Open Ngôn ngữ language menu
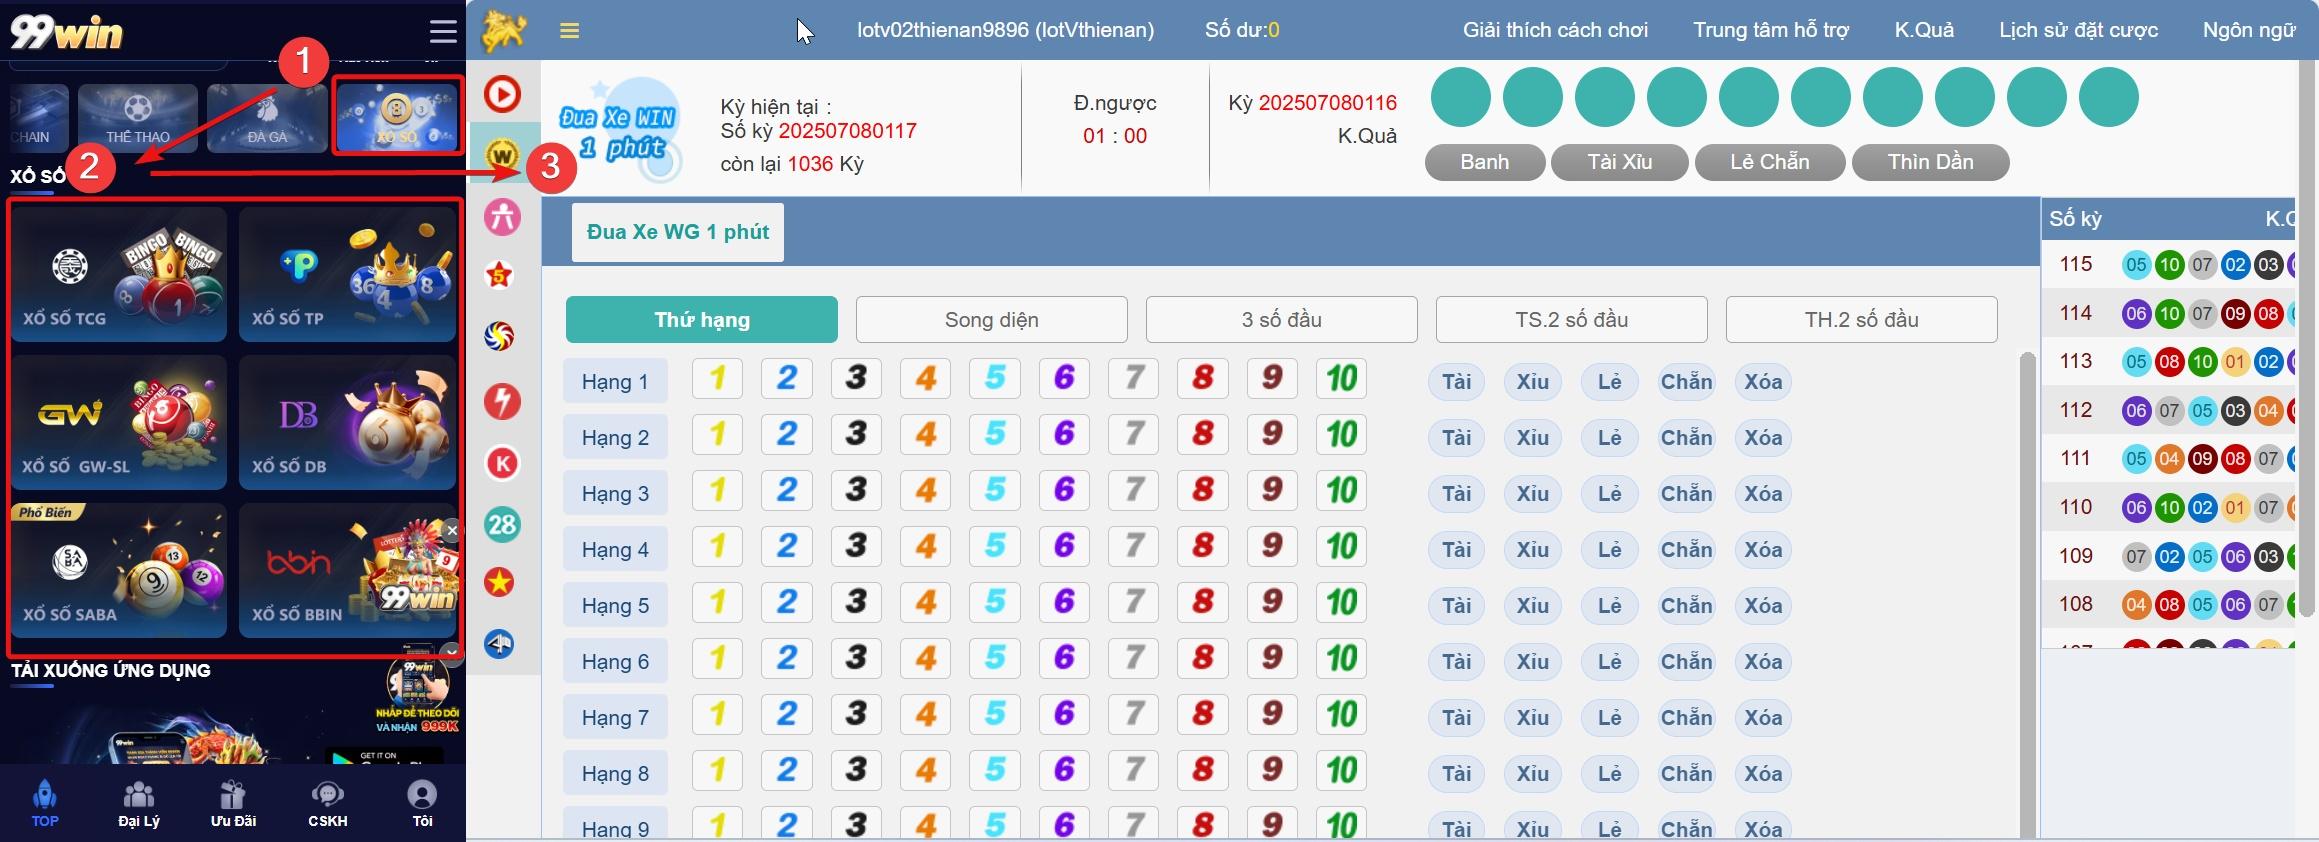This screenshot has width=2319, height=842. (x=2249, y=30)
